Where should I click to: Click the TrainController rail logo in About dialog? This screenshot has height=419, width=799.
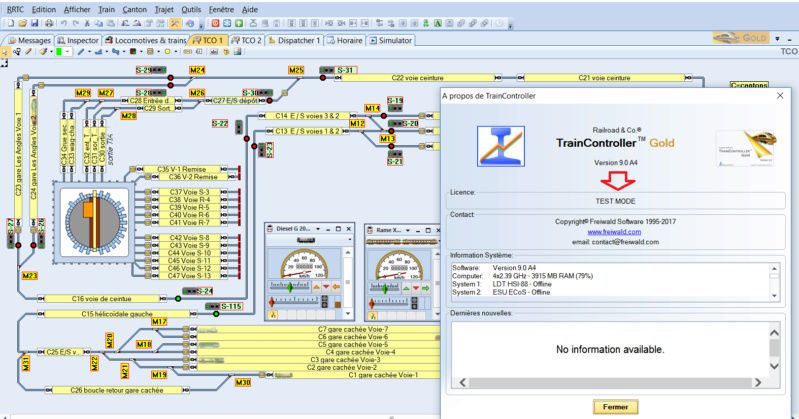[501, 146]
